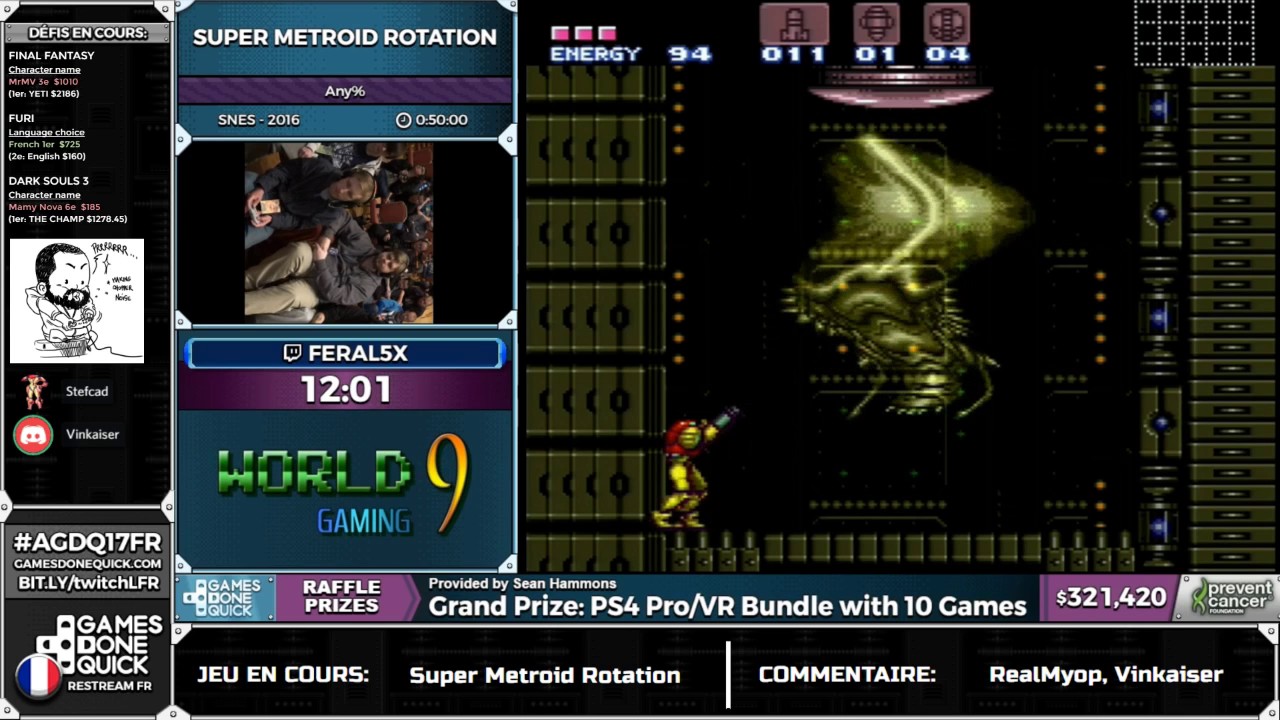Click the MrMV 3e $1010 entry
Image resolution: width=1280 pixels, height=720 pixels.
coord(43,82)
